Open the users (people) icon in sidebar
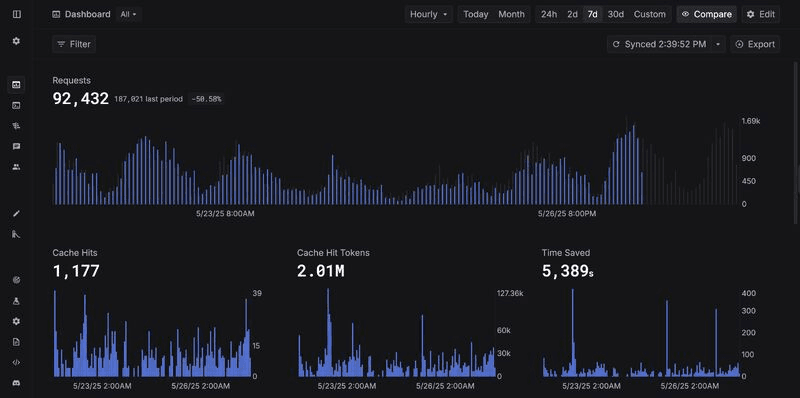Viewport: 800px width, 398px height. tap(16, 167)
